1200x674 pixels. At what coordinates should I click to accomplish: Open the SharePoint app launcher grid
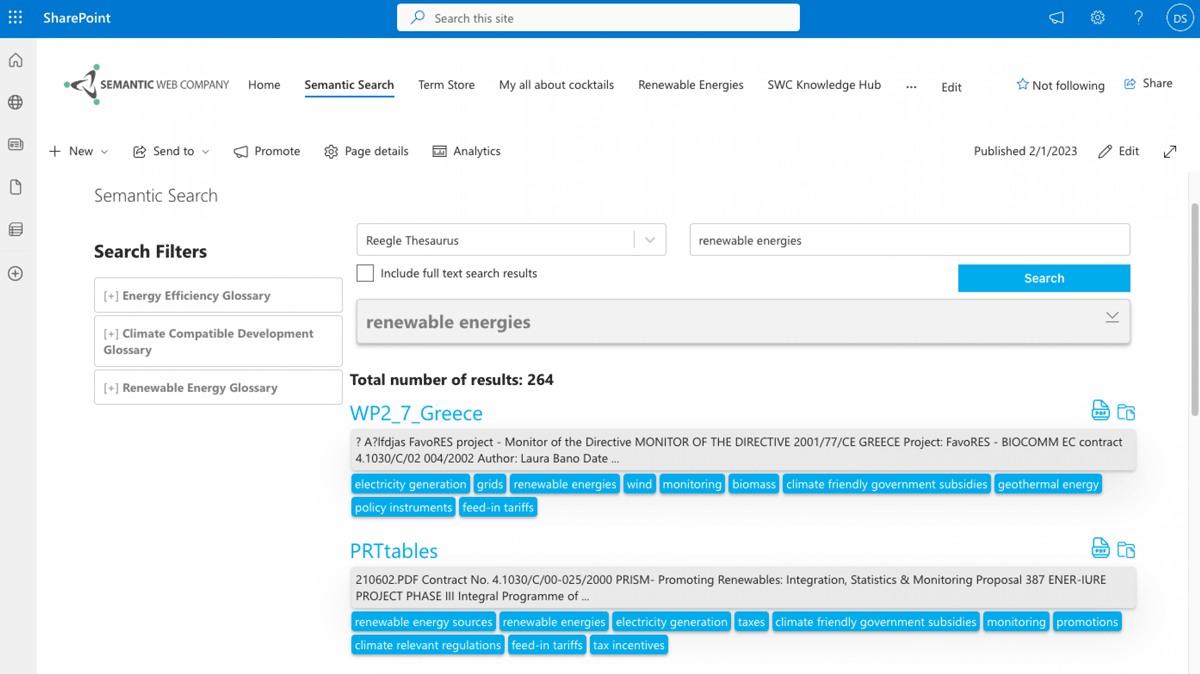15,18
